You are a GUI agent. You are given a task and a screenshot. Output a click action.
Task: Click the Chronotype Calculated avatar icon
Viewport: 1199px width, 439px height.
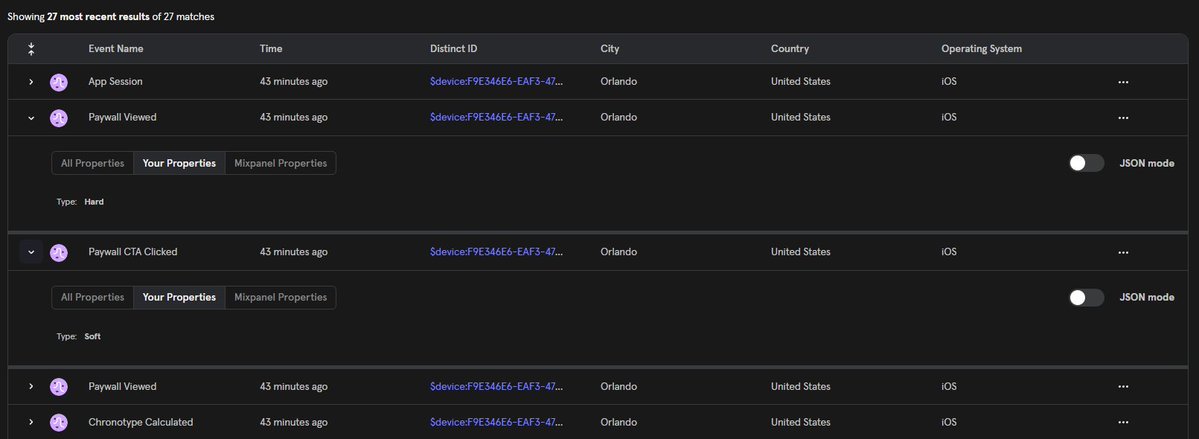pyautogui.click(x=58, y=422)
